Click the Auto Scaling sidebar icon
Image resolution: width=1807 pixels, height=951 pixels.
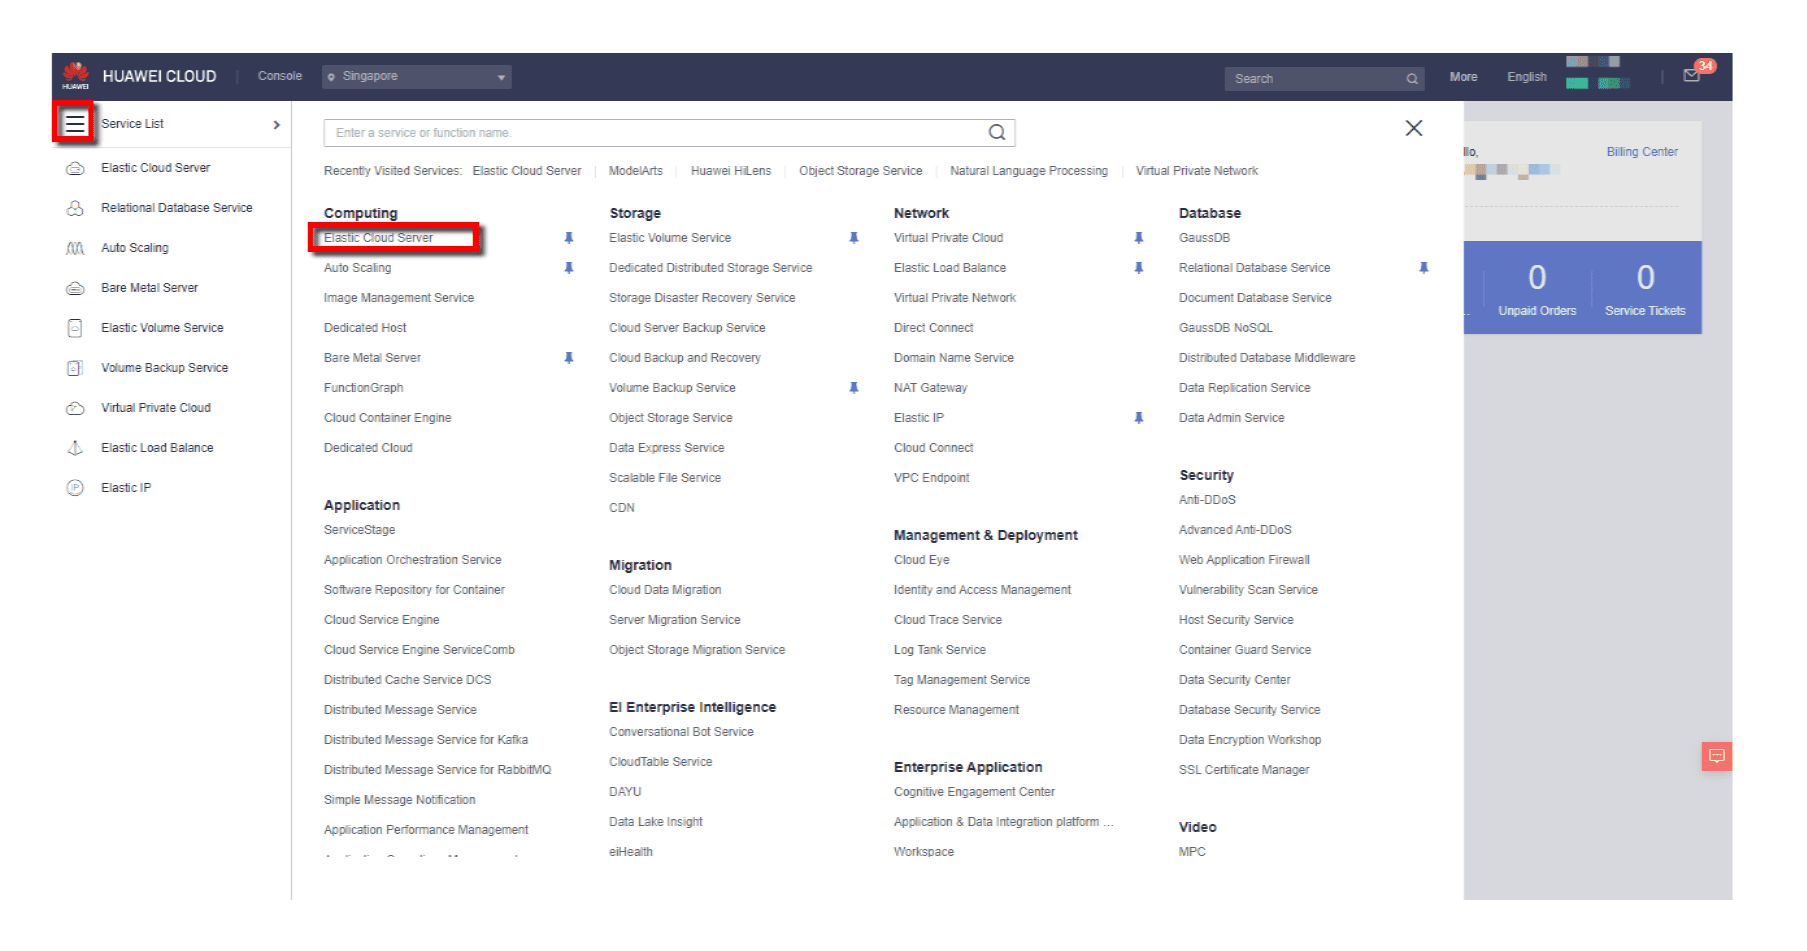75,248
